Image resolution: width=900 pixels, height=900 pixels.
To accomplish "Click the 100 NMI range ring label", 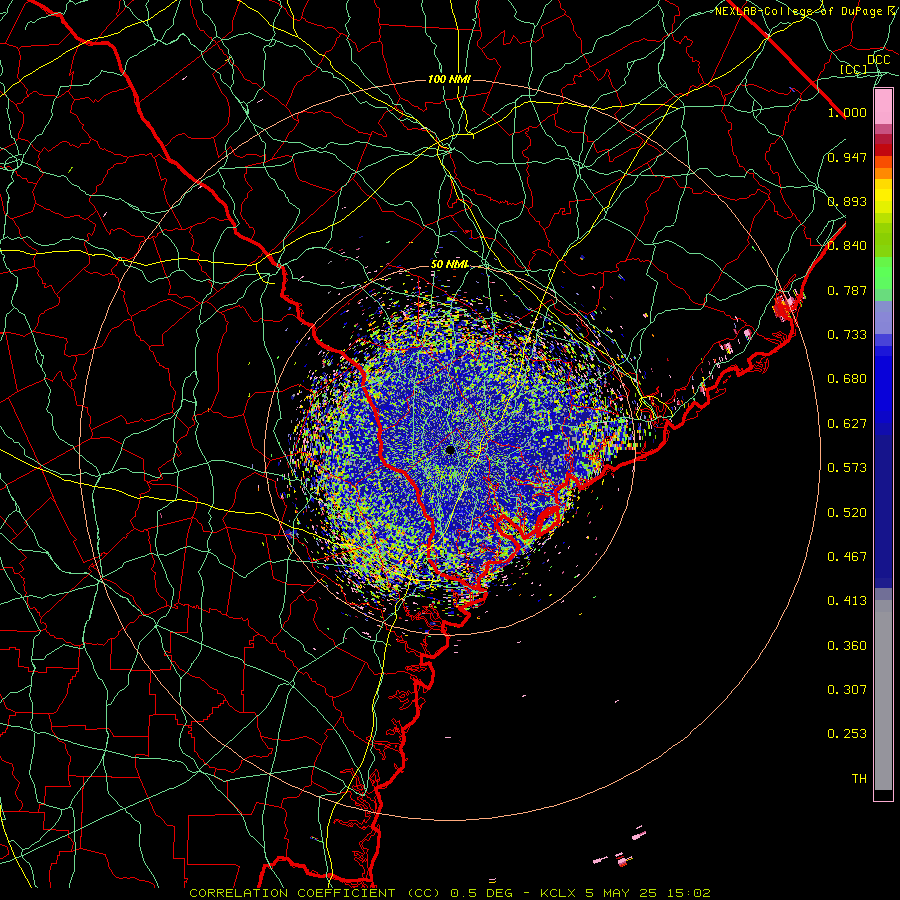I will point(449,79).
